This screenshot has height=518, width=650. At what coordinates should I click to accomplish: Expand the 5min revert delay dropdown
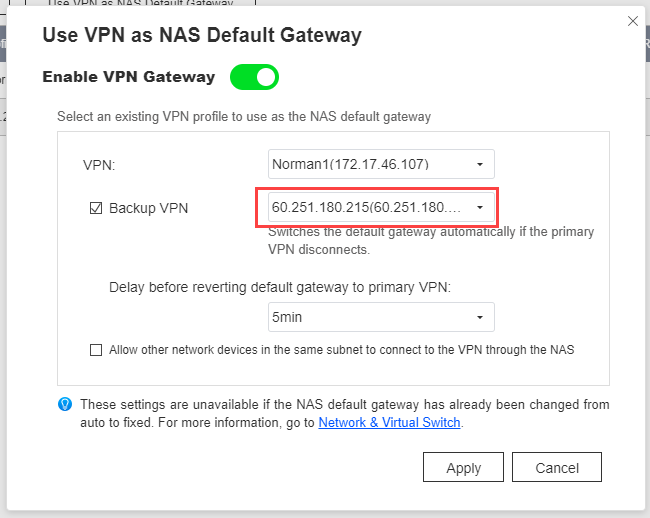(x=381, y=317)
